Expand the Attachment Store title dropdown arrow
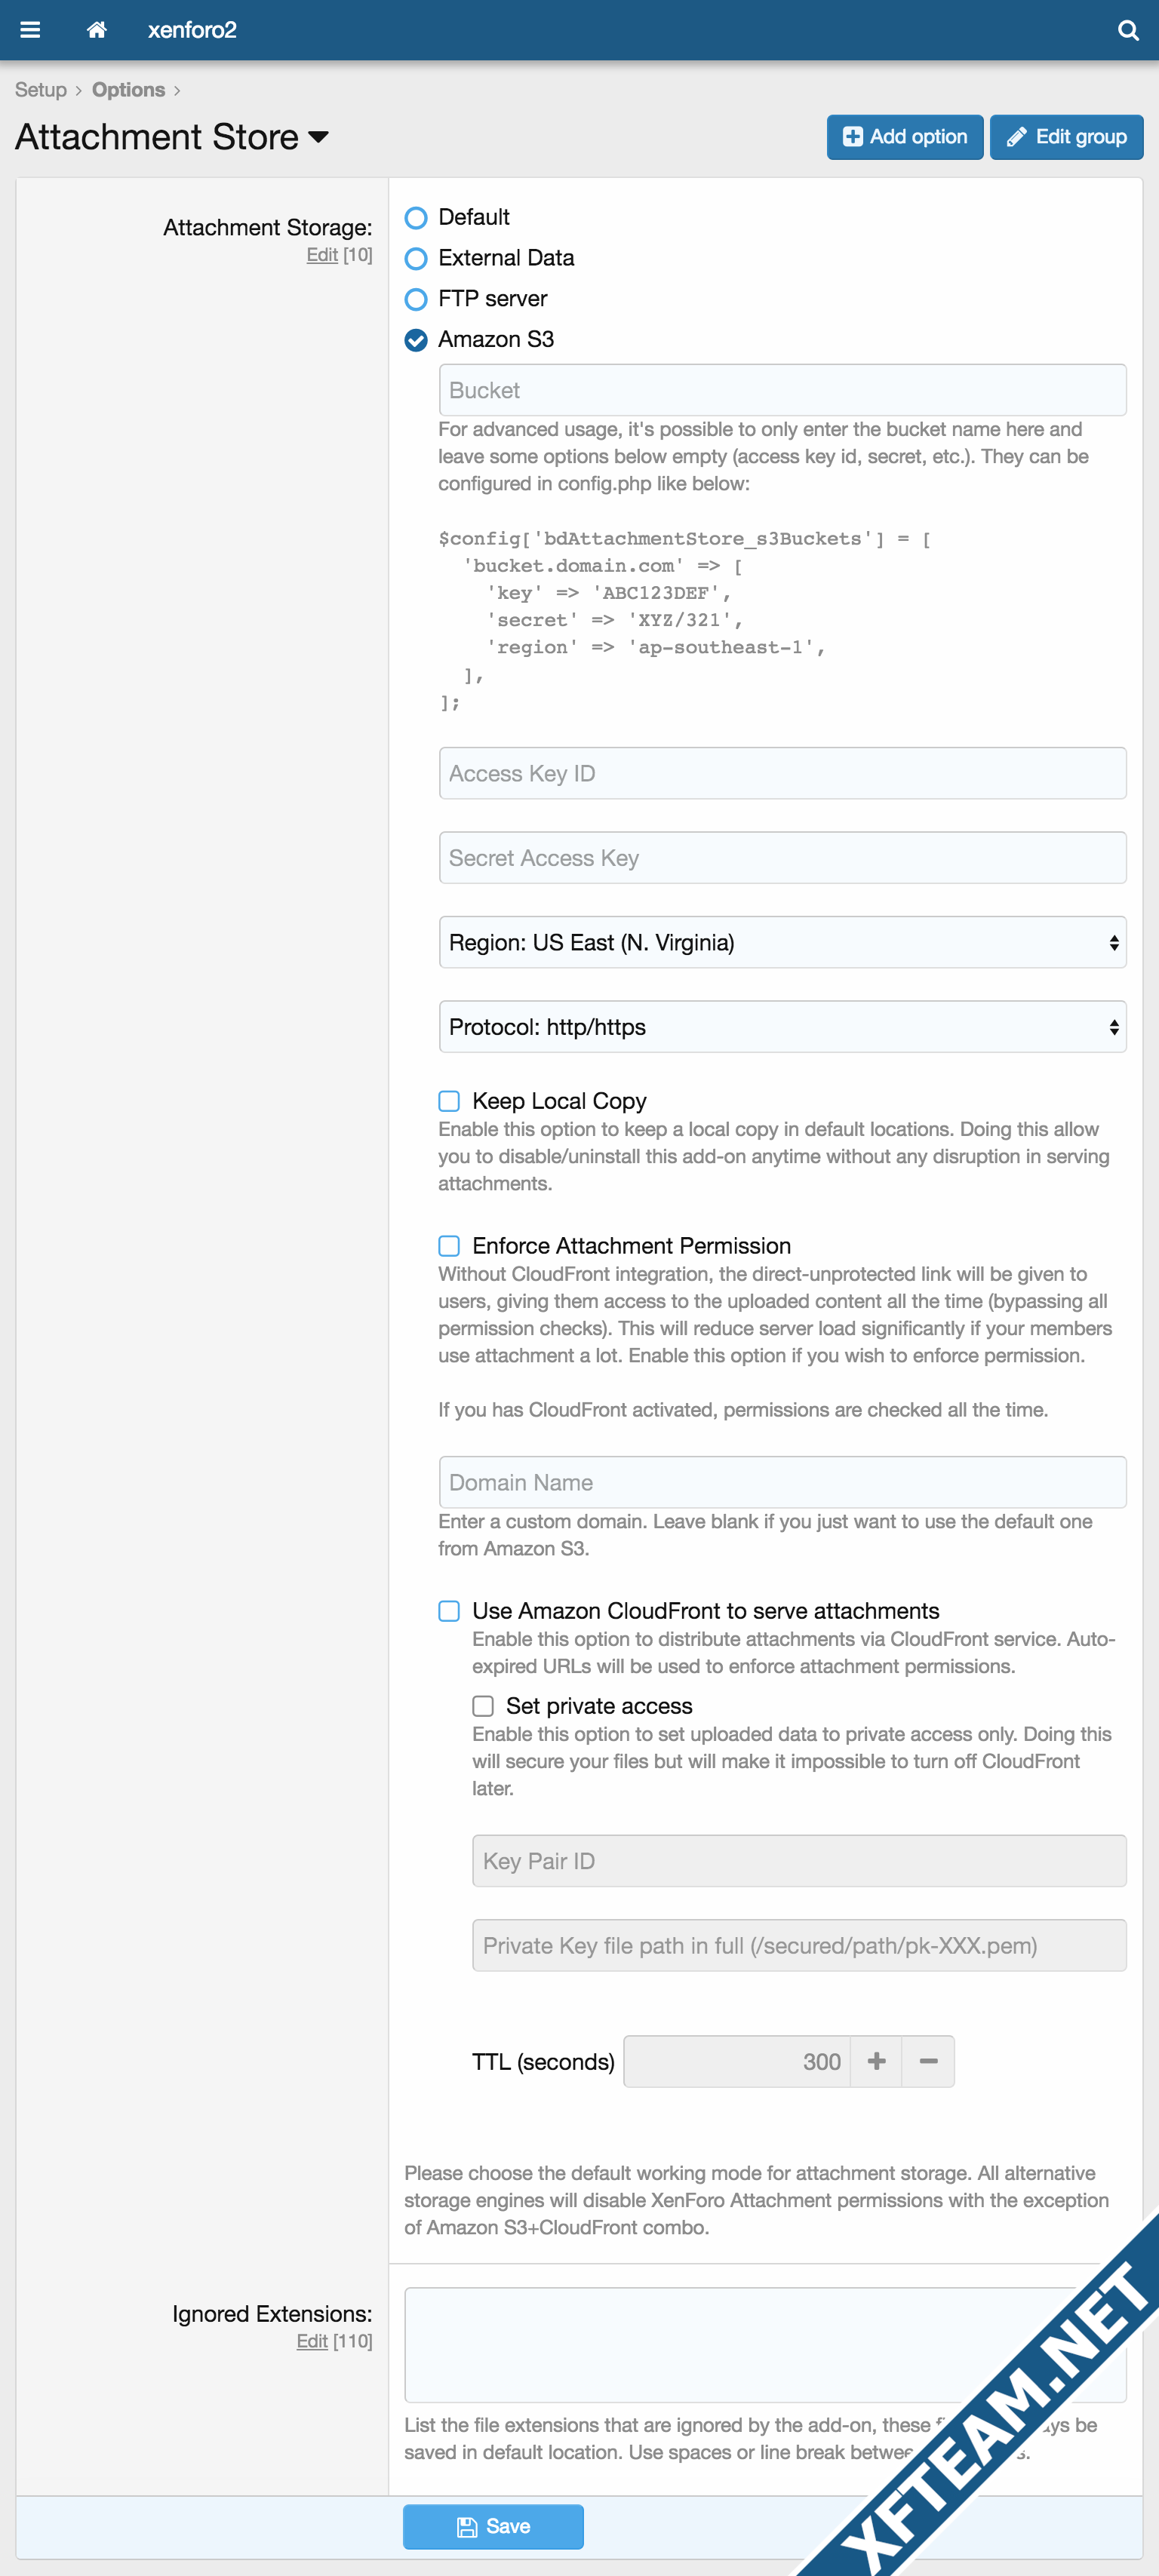The width and height of the screenshot is (1159, 2576). point(318,138)
